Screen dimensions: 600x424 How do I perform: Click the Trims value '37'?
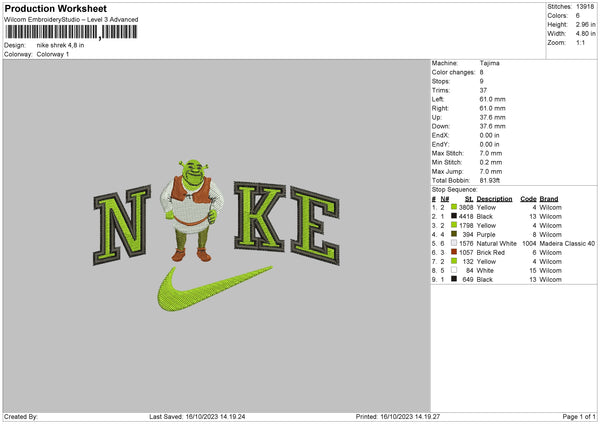click(x=483, y=90)
